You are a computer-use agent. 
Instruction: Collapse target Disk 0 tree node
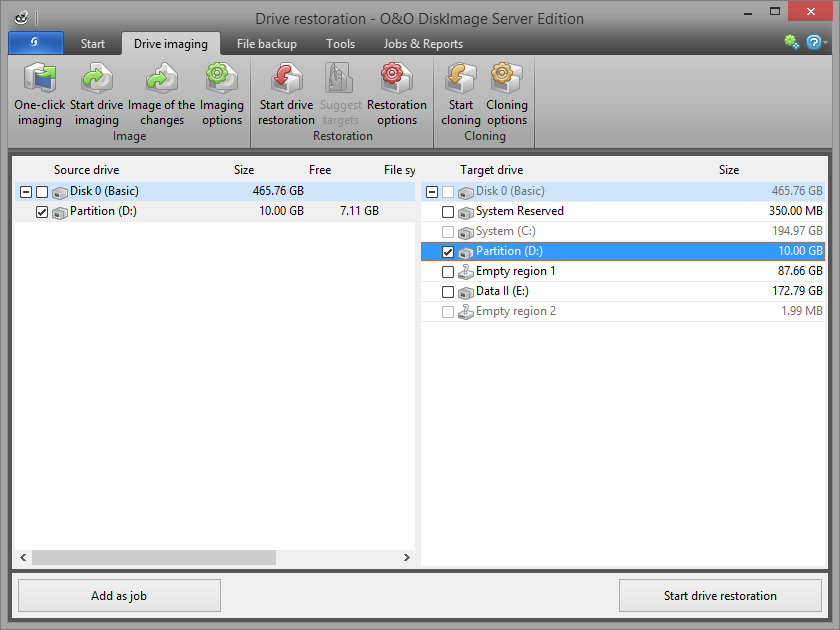[x=432, y=192]
